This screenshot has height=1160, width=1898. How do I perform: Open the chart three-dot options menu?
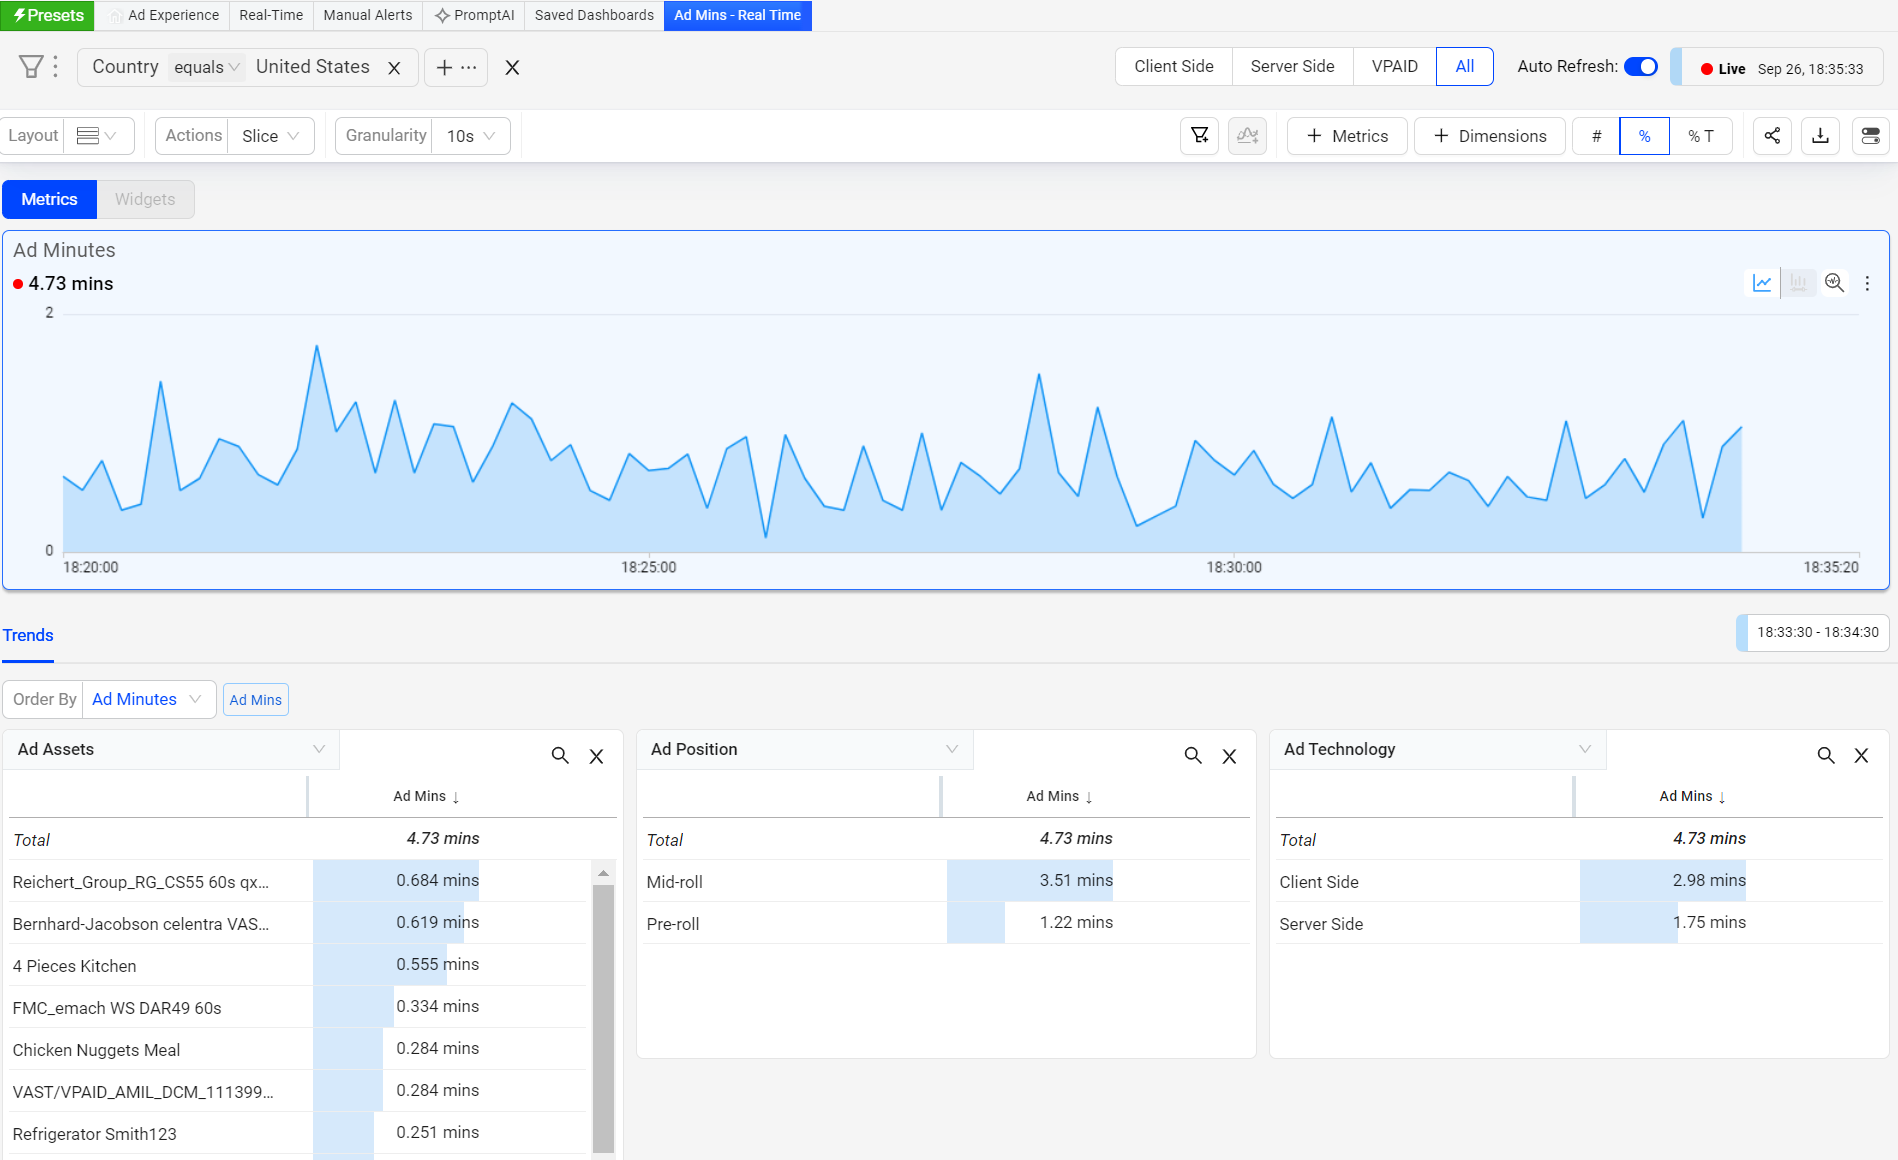tap(1867, 283)
